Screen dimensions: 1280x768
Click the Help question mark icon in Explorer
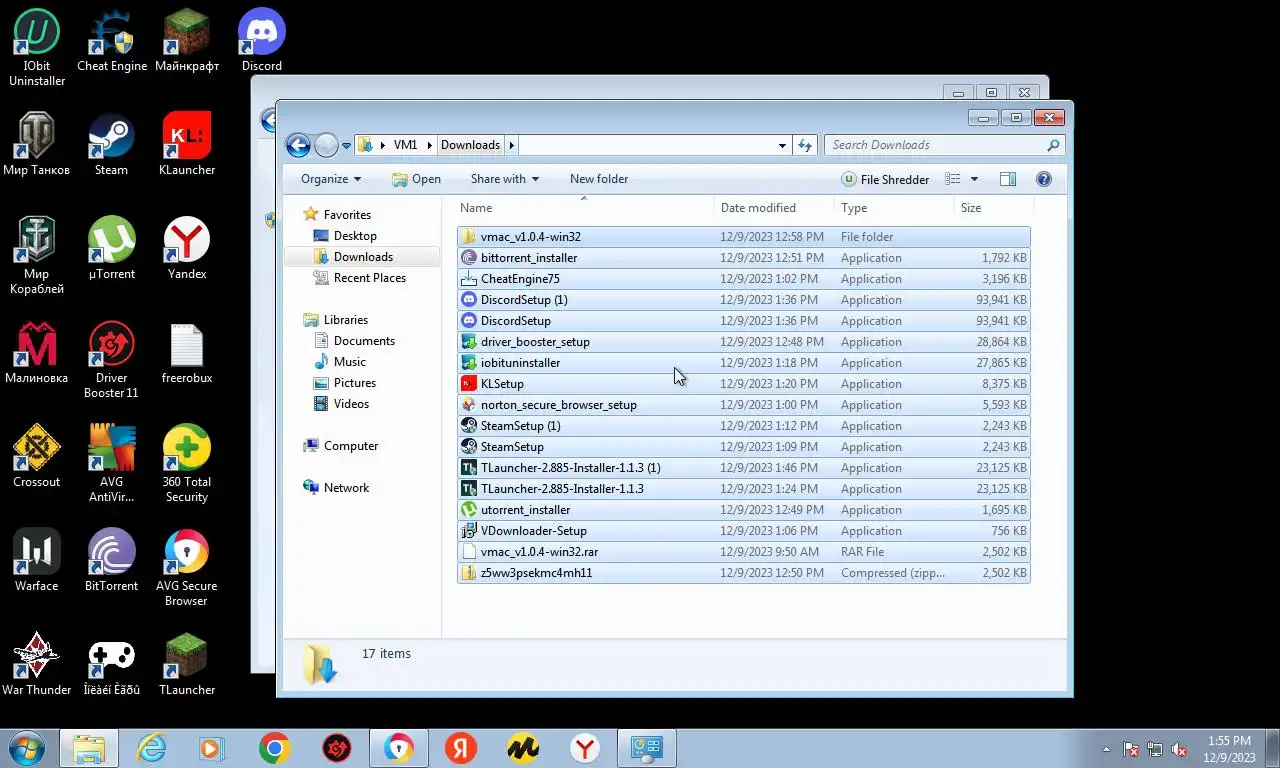coord(1044,179)
